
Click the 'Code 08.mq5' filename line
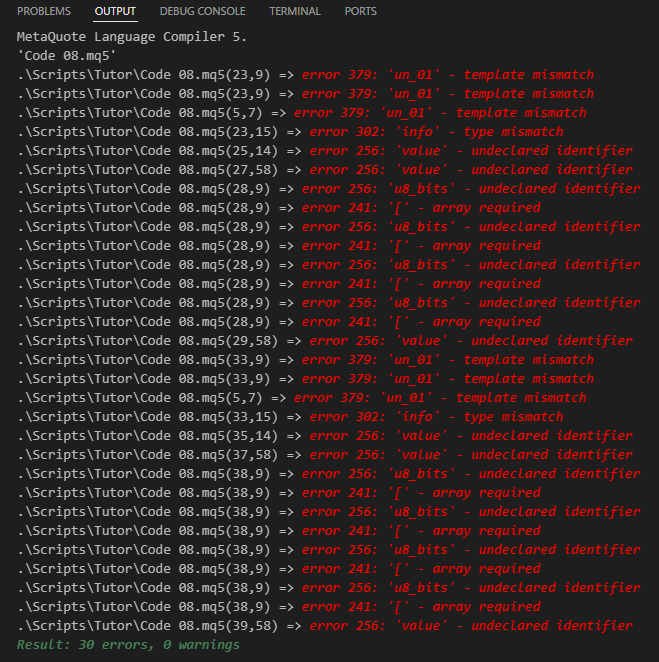pyautogui.click(x=66, y=56)
